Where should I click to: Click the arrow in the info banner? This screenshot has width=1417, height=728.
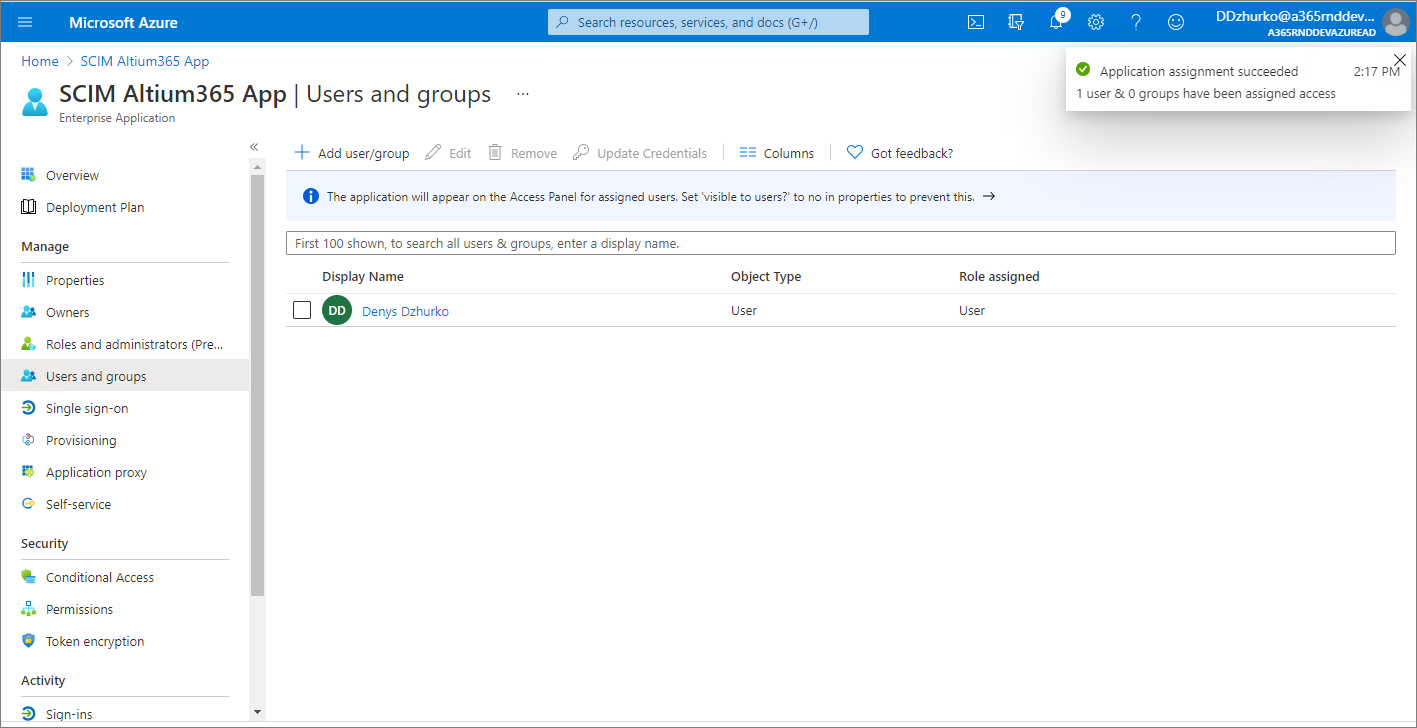point(988,197)
